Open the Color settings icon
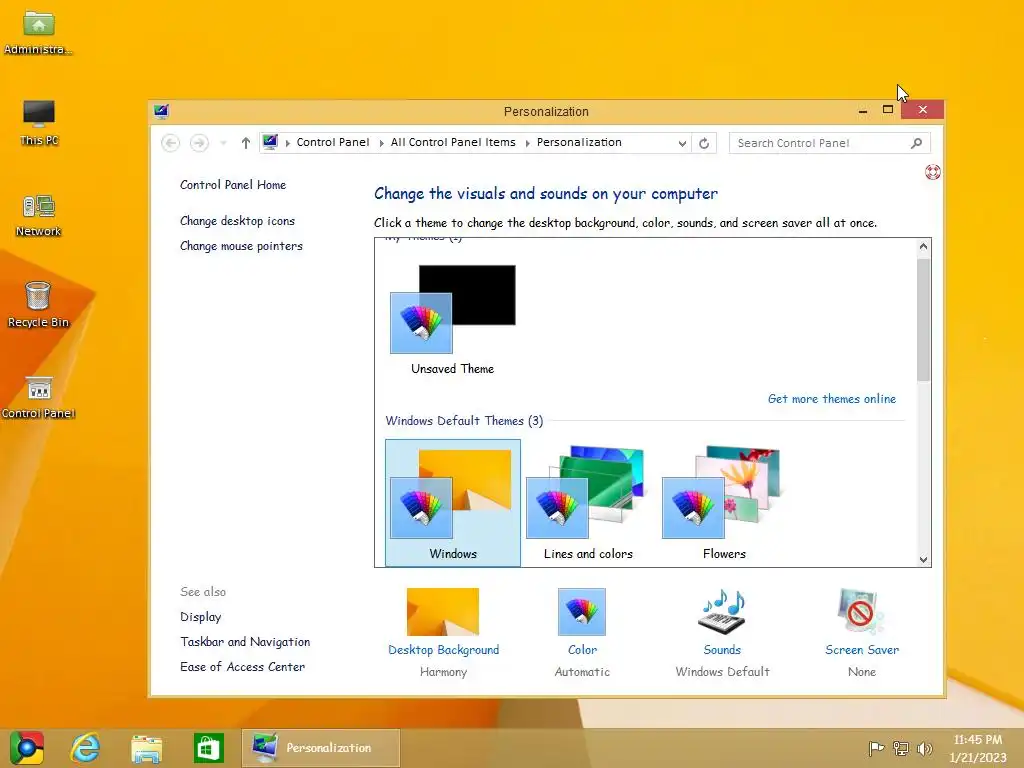 582,611
